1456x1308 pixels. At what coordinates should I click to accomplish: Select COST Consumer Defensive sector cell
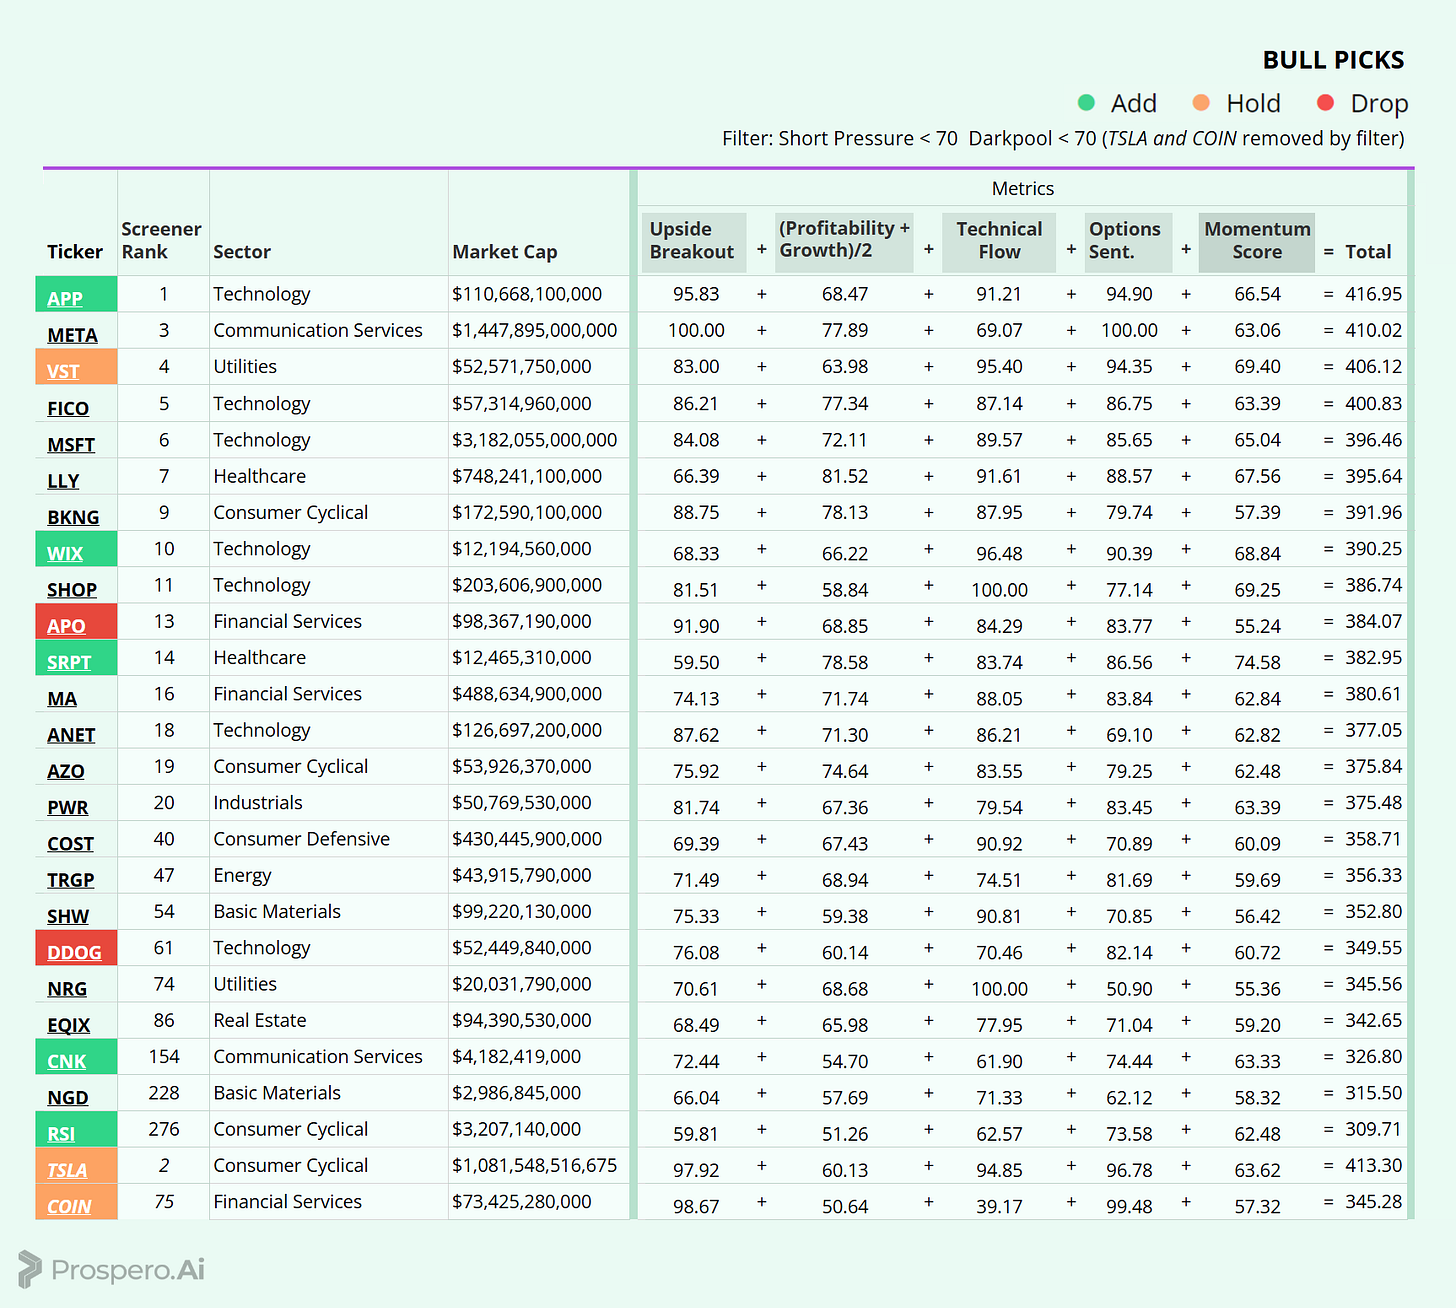point(302,839)
